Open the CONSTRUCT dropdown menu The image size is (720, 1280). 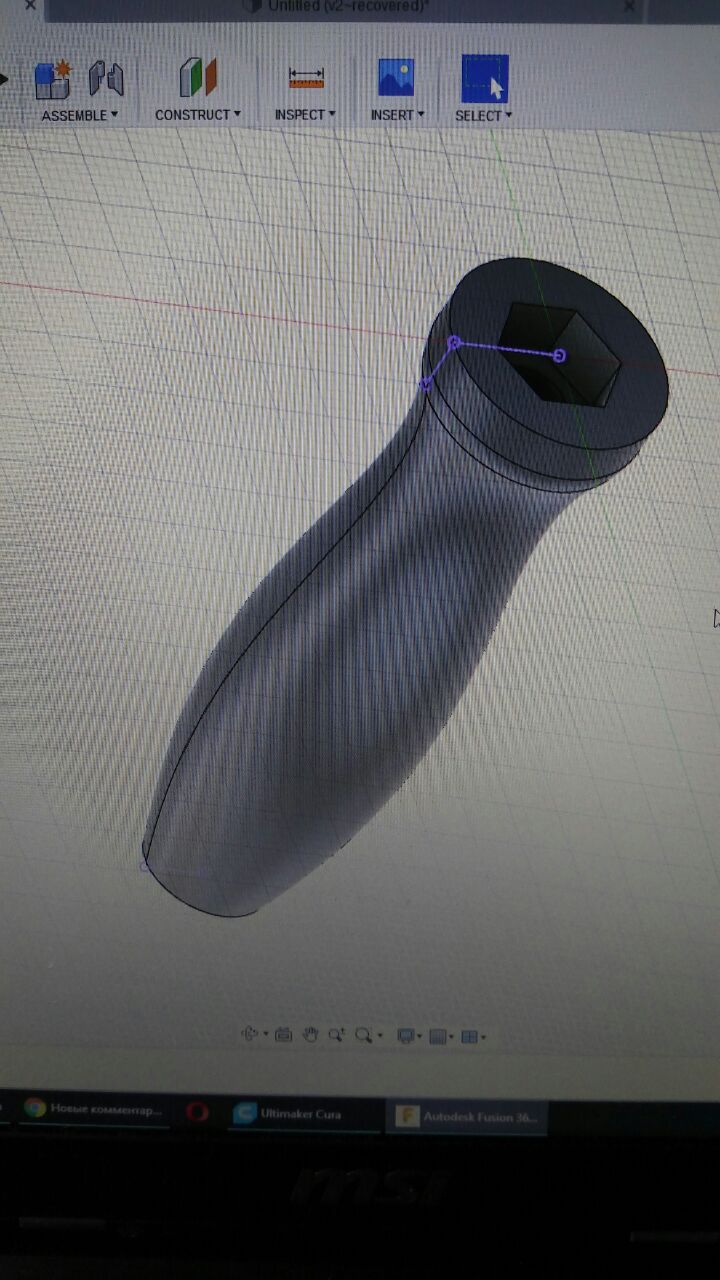[198, 115]
